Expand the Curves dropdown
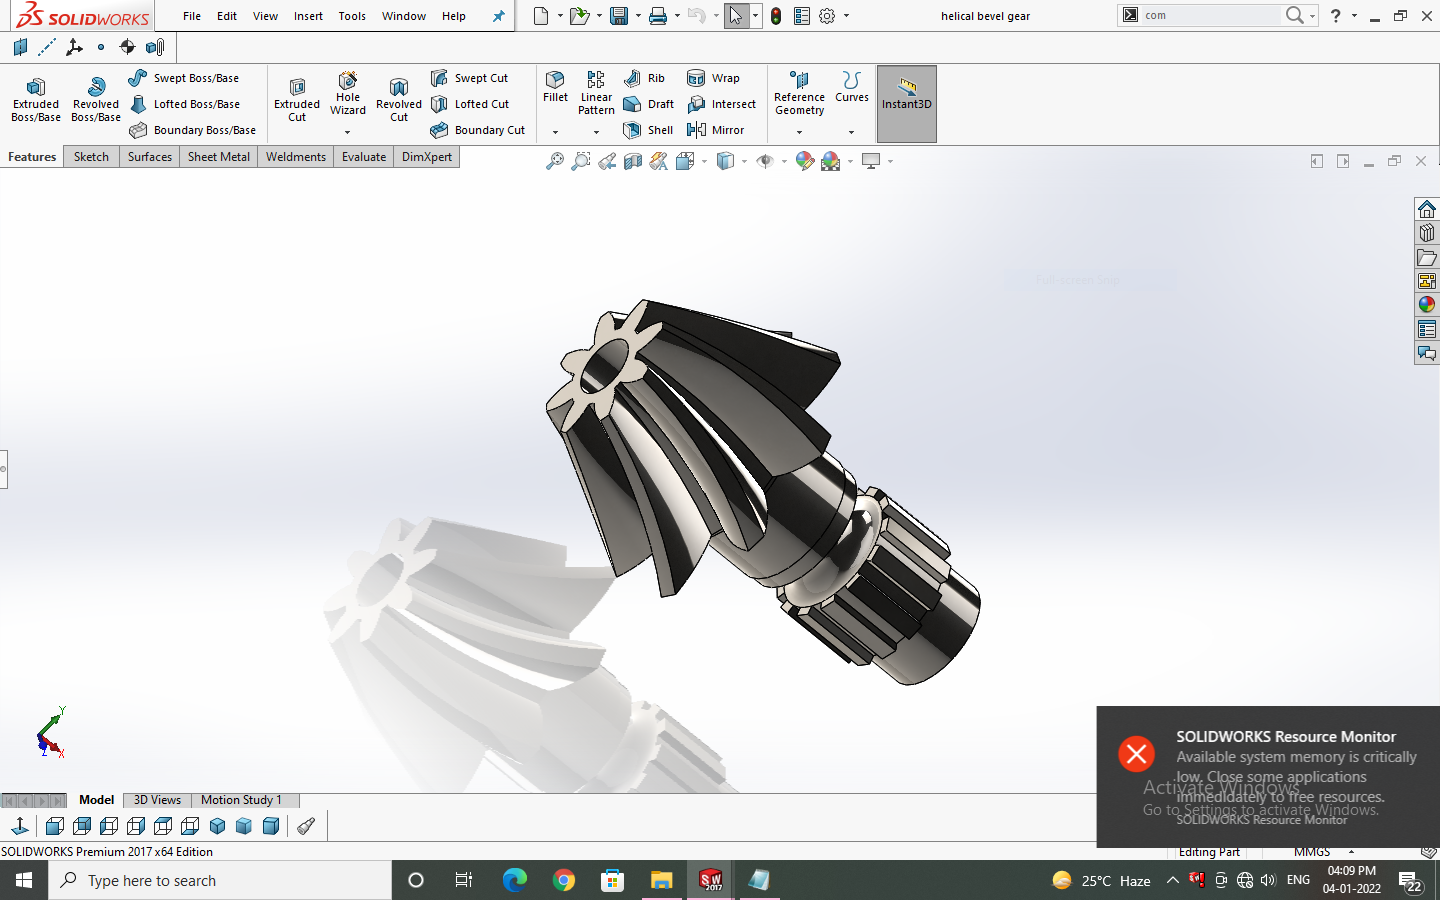1440x900 pixels. coord(851,132)
